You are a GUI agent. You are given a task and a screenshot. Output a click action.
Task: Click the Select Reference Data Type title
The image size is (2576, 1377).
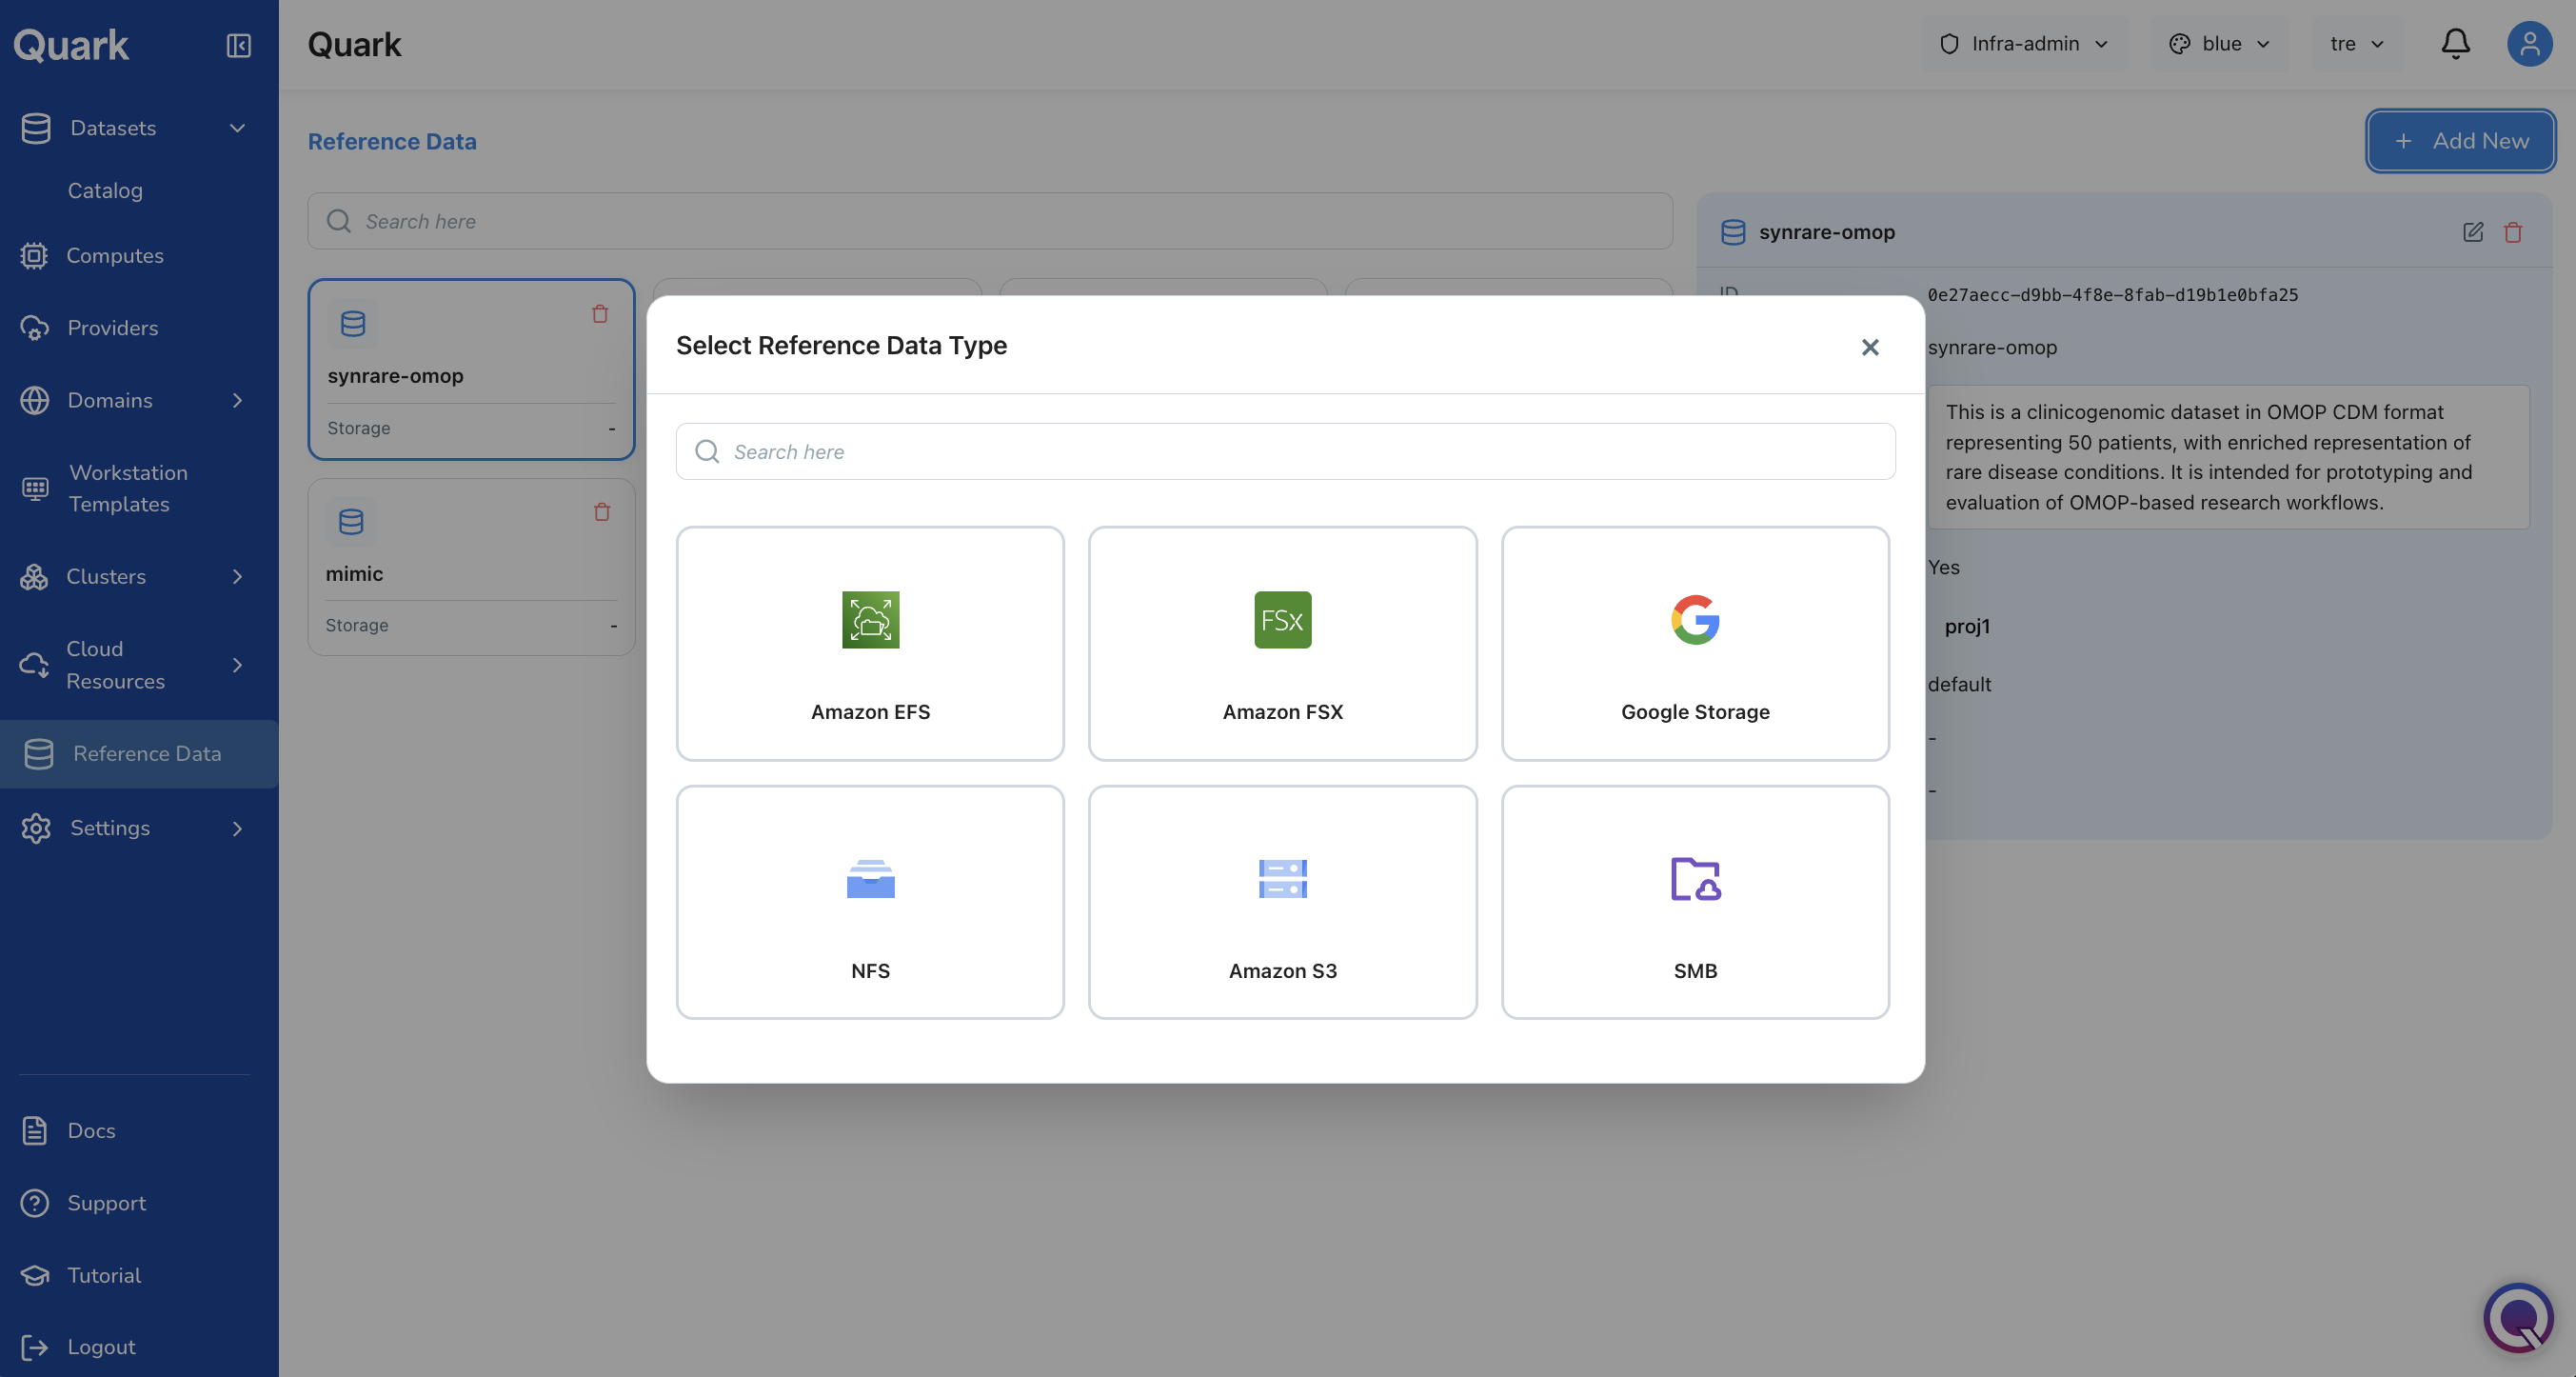click(x=841, y=345)
